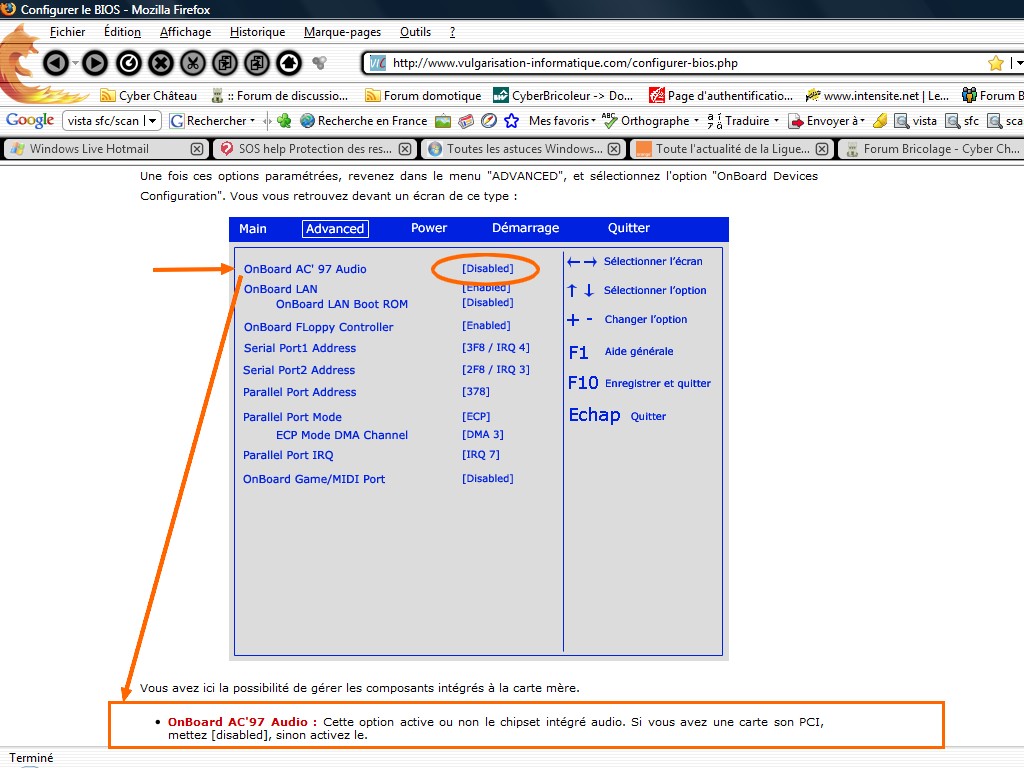Reload the current page

click(x=129, y=64)
